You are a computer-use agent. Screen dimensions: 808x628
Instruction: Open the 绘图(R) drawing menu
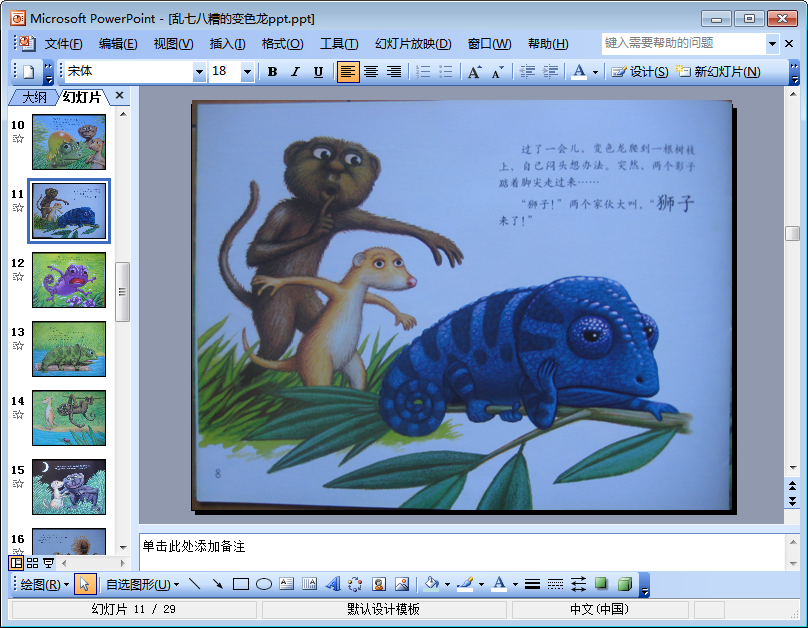click(x=44, y=584)
